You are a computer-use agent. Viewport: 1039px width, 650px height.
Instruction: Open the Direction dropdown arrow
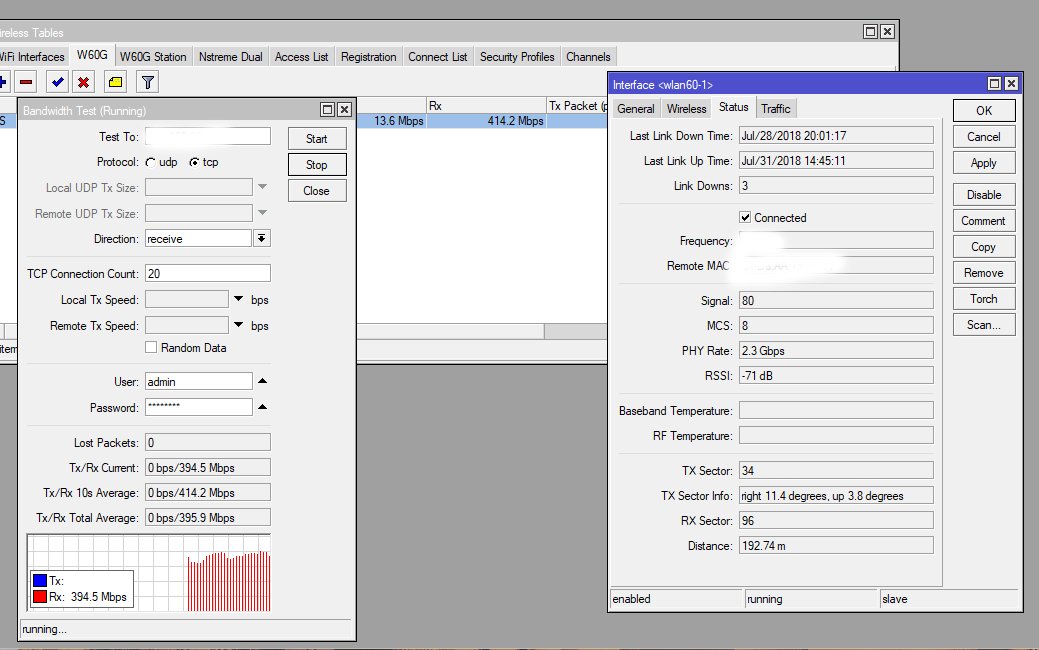point(262,239)
